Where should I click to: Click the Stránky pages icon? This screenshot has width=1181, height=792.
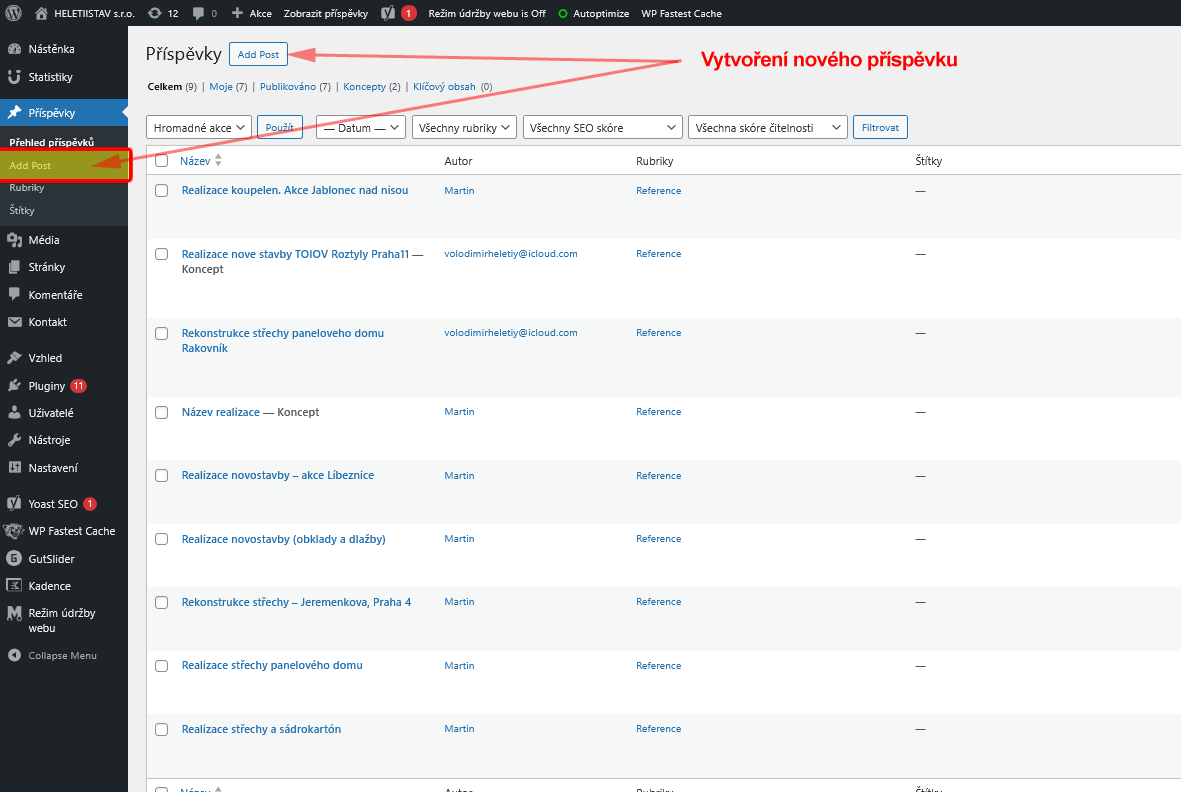click(14, 267)
